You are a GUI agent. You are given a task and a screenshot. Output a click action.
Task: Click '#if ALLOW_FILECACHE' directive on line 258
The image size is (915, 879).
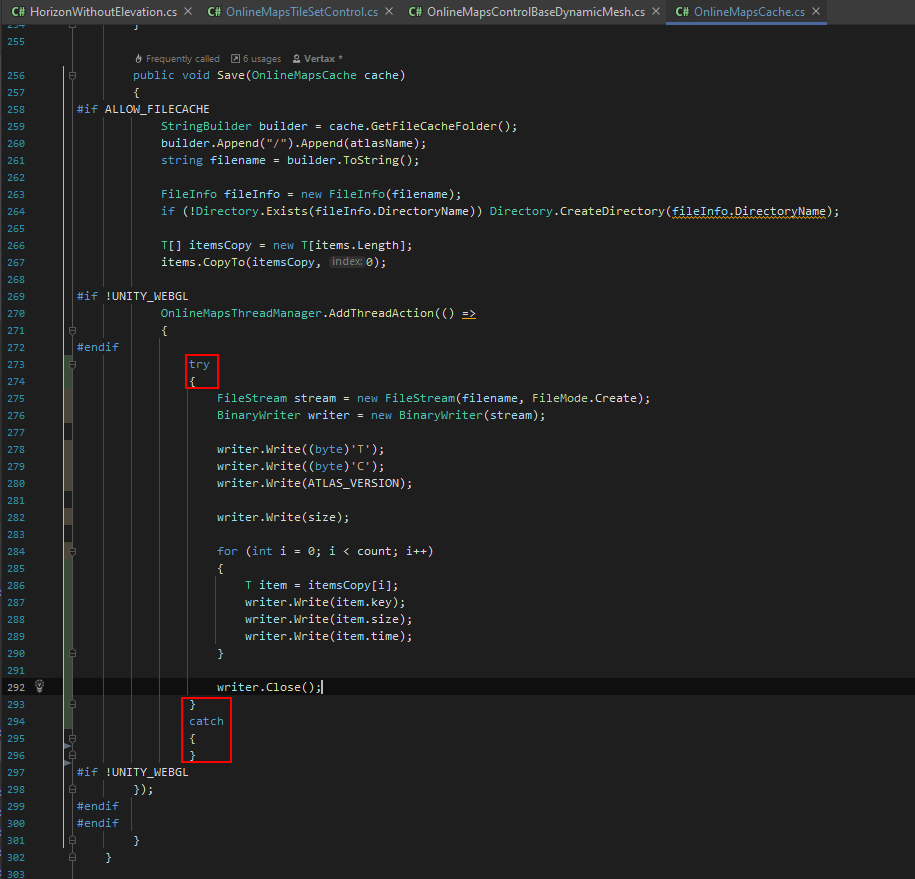coord(143,109)
